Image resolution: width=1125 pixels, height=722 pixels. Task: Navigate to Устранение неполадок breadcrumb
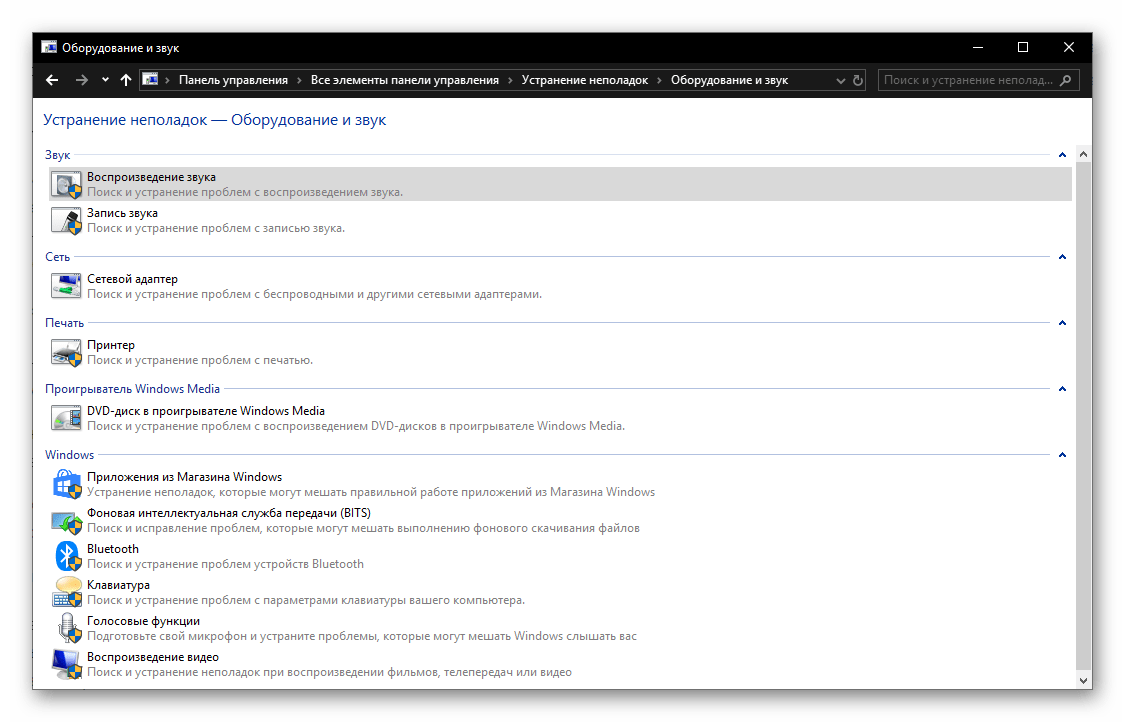coord(584,80)
